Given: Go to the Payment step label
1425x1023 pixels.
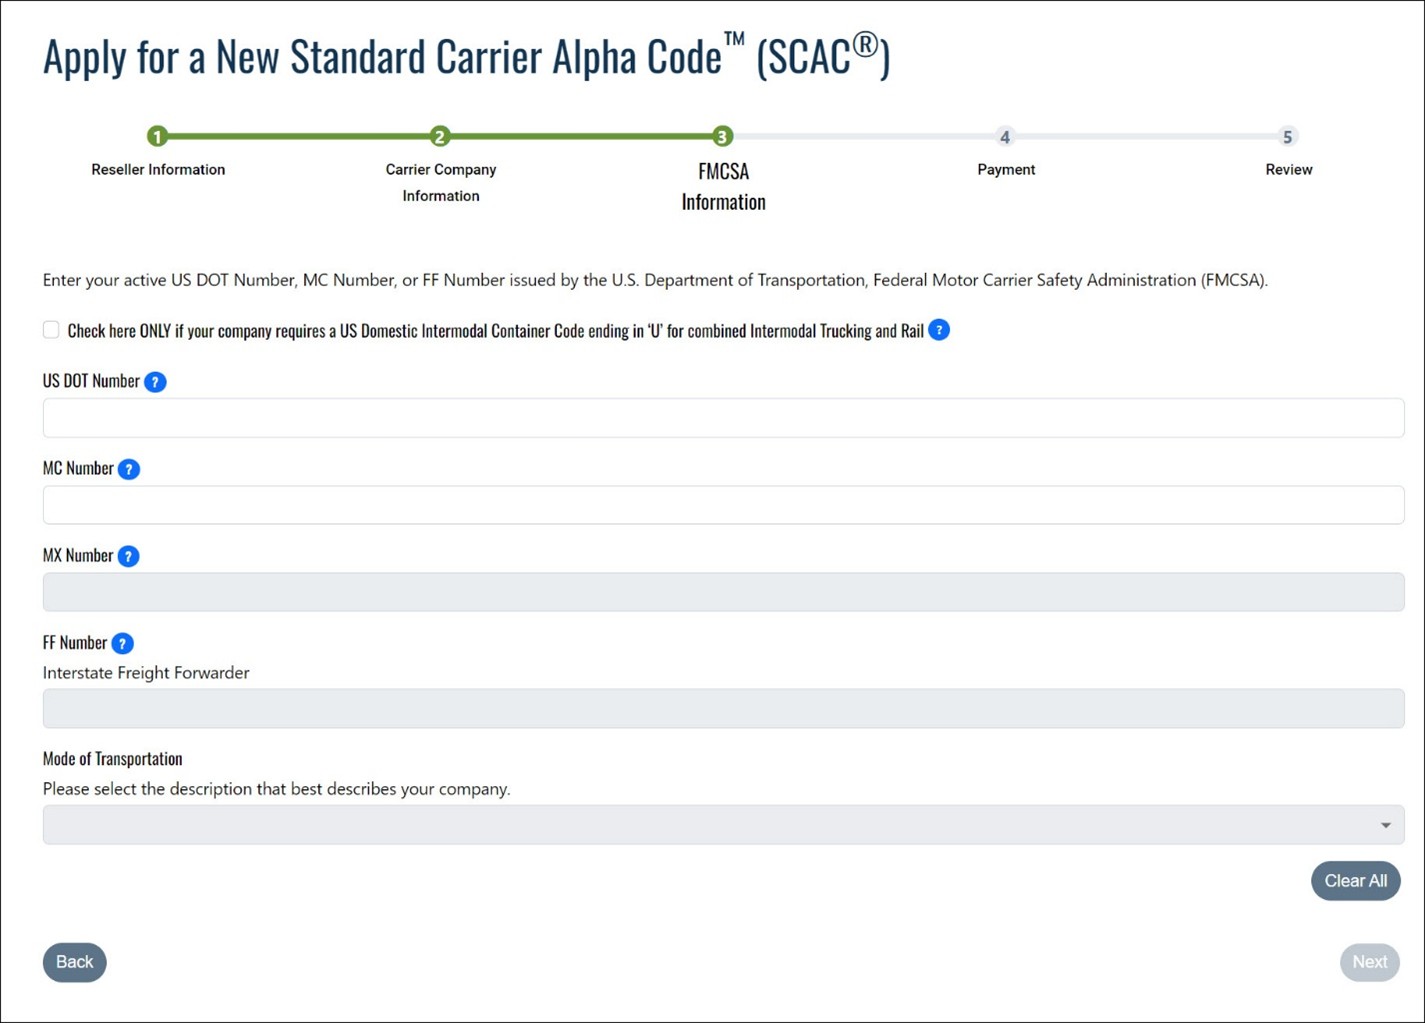Looking at the screenshot, I should (x=1006, y=170).
